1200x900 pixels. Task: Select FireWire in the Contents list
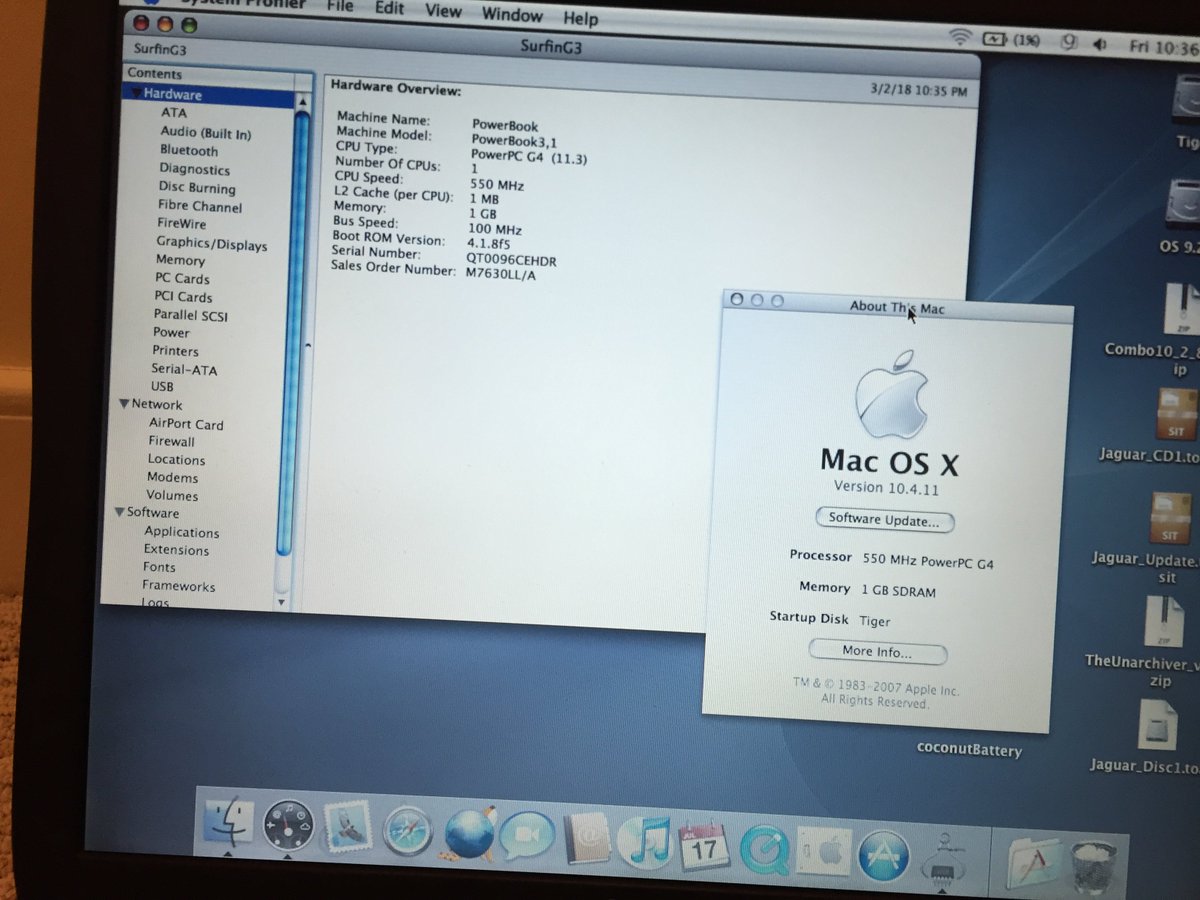pos(182,224)
